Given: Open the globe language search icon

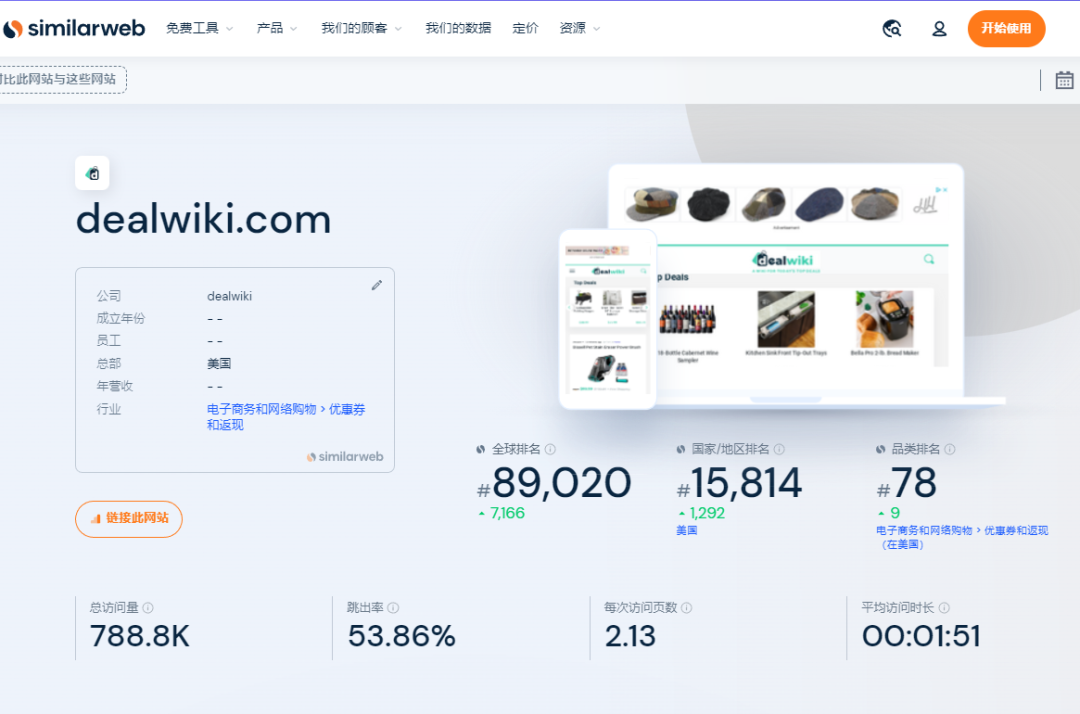Looking at the screenshot, I should [892, 28].
